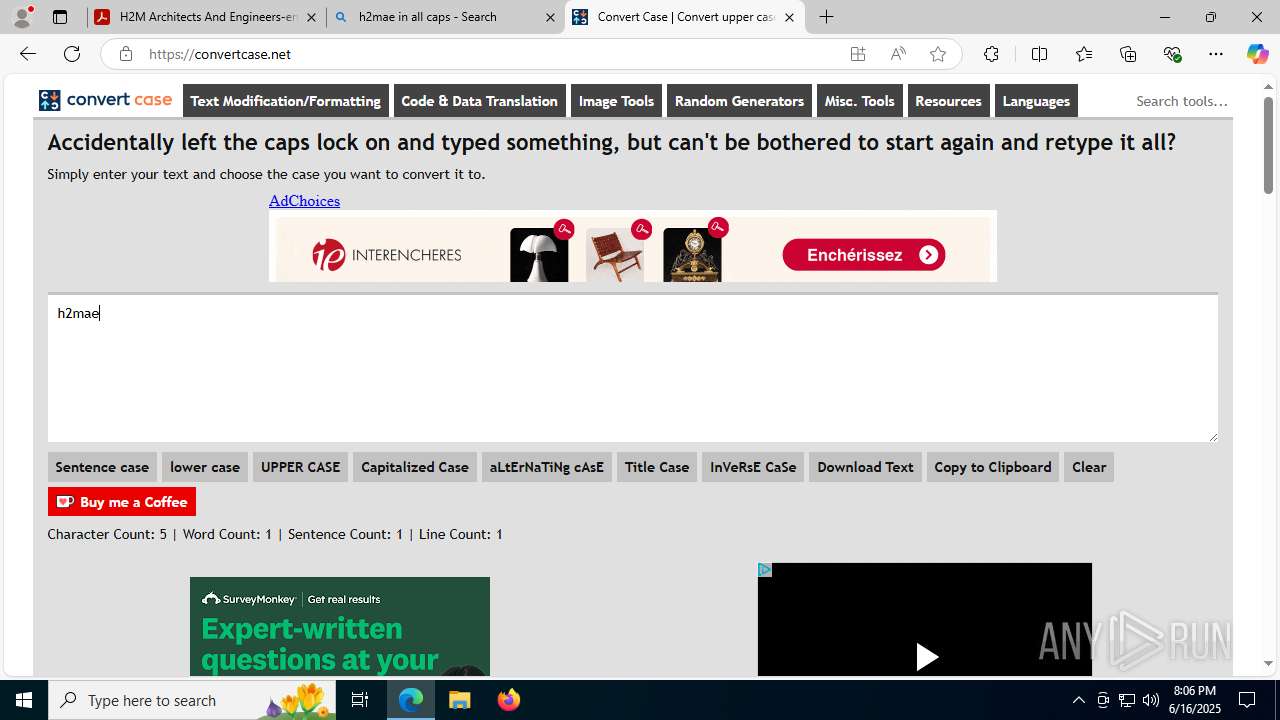Open the volume speaker tray icon
This screenshot has height=720, width=1280.
pos(1150,700)
